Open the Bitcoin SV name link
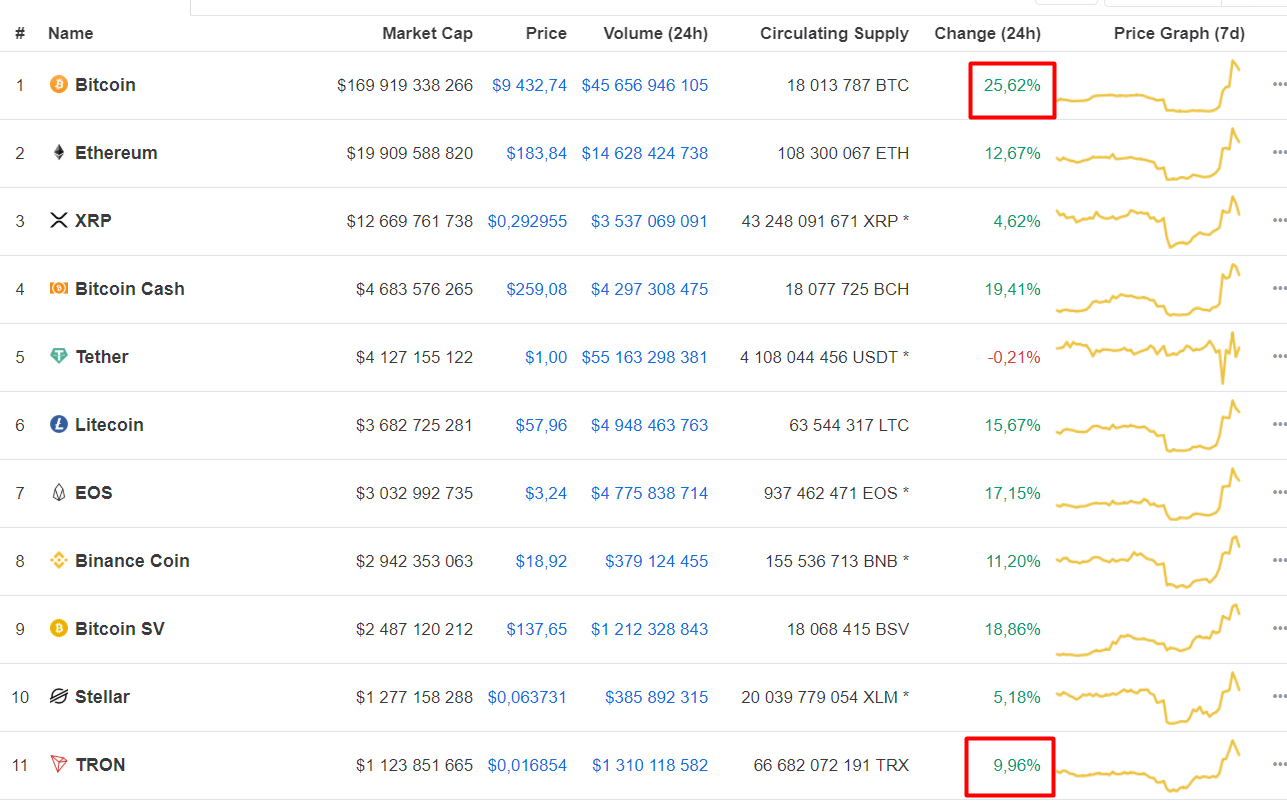 coord(120,629)
